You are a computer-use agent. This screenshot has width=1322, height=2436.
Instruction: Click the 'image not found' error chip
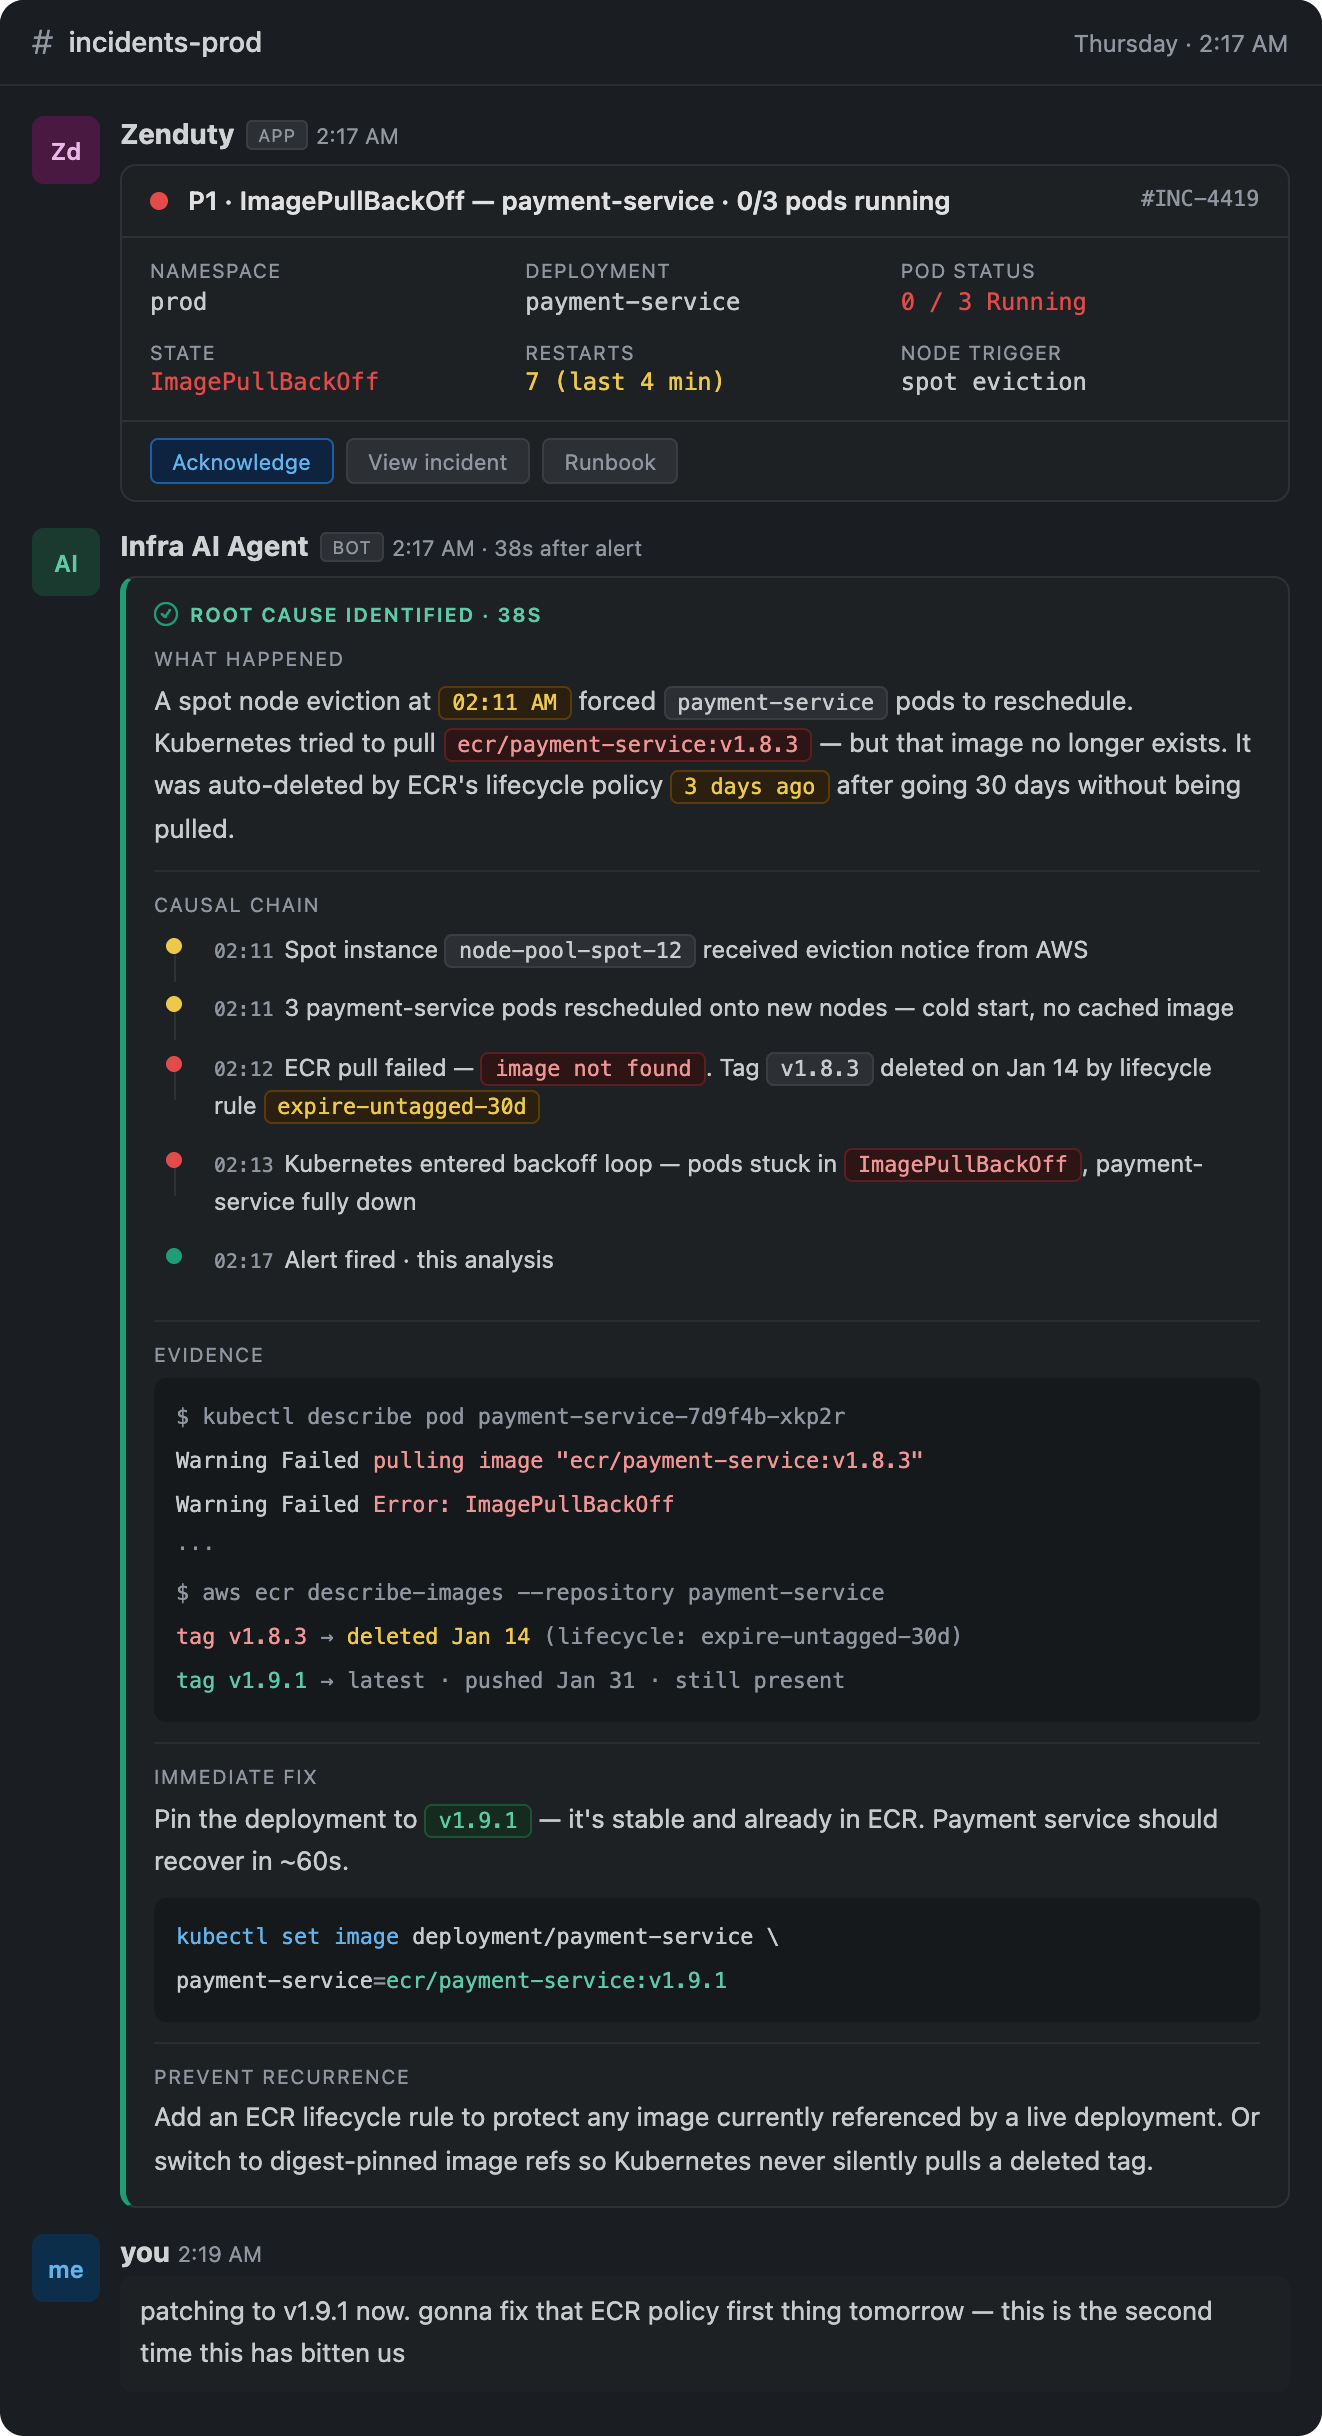click(x=593, y=1068)
